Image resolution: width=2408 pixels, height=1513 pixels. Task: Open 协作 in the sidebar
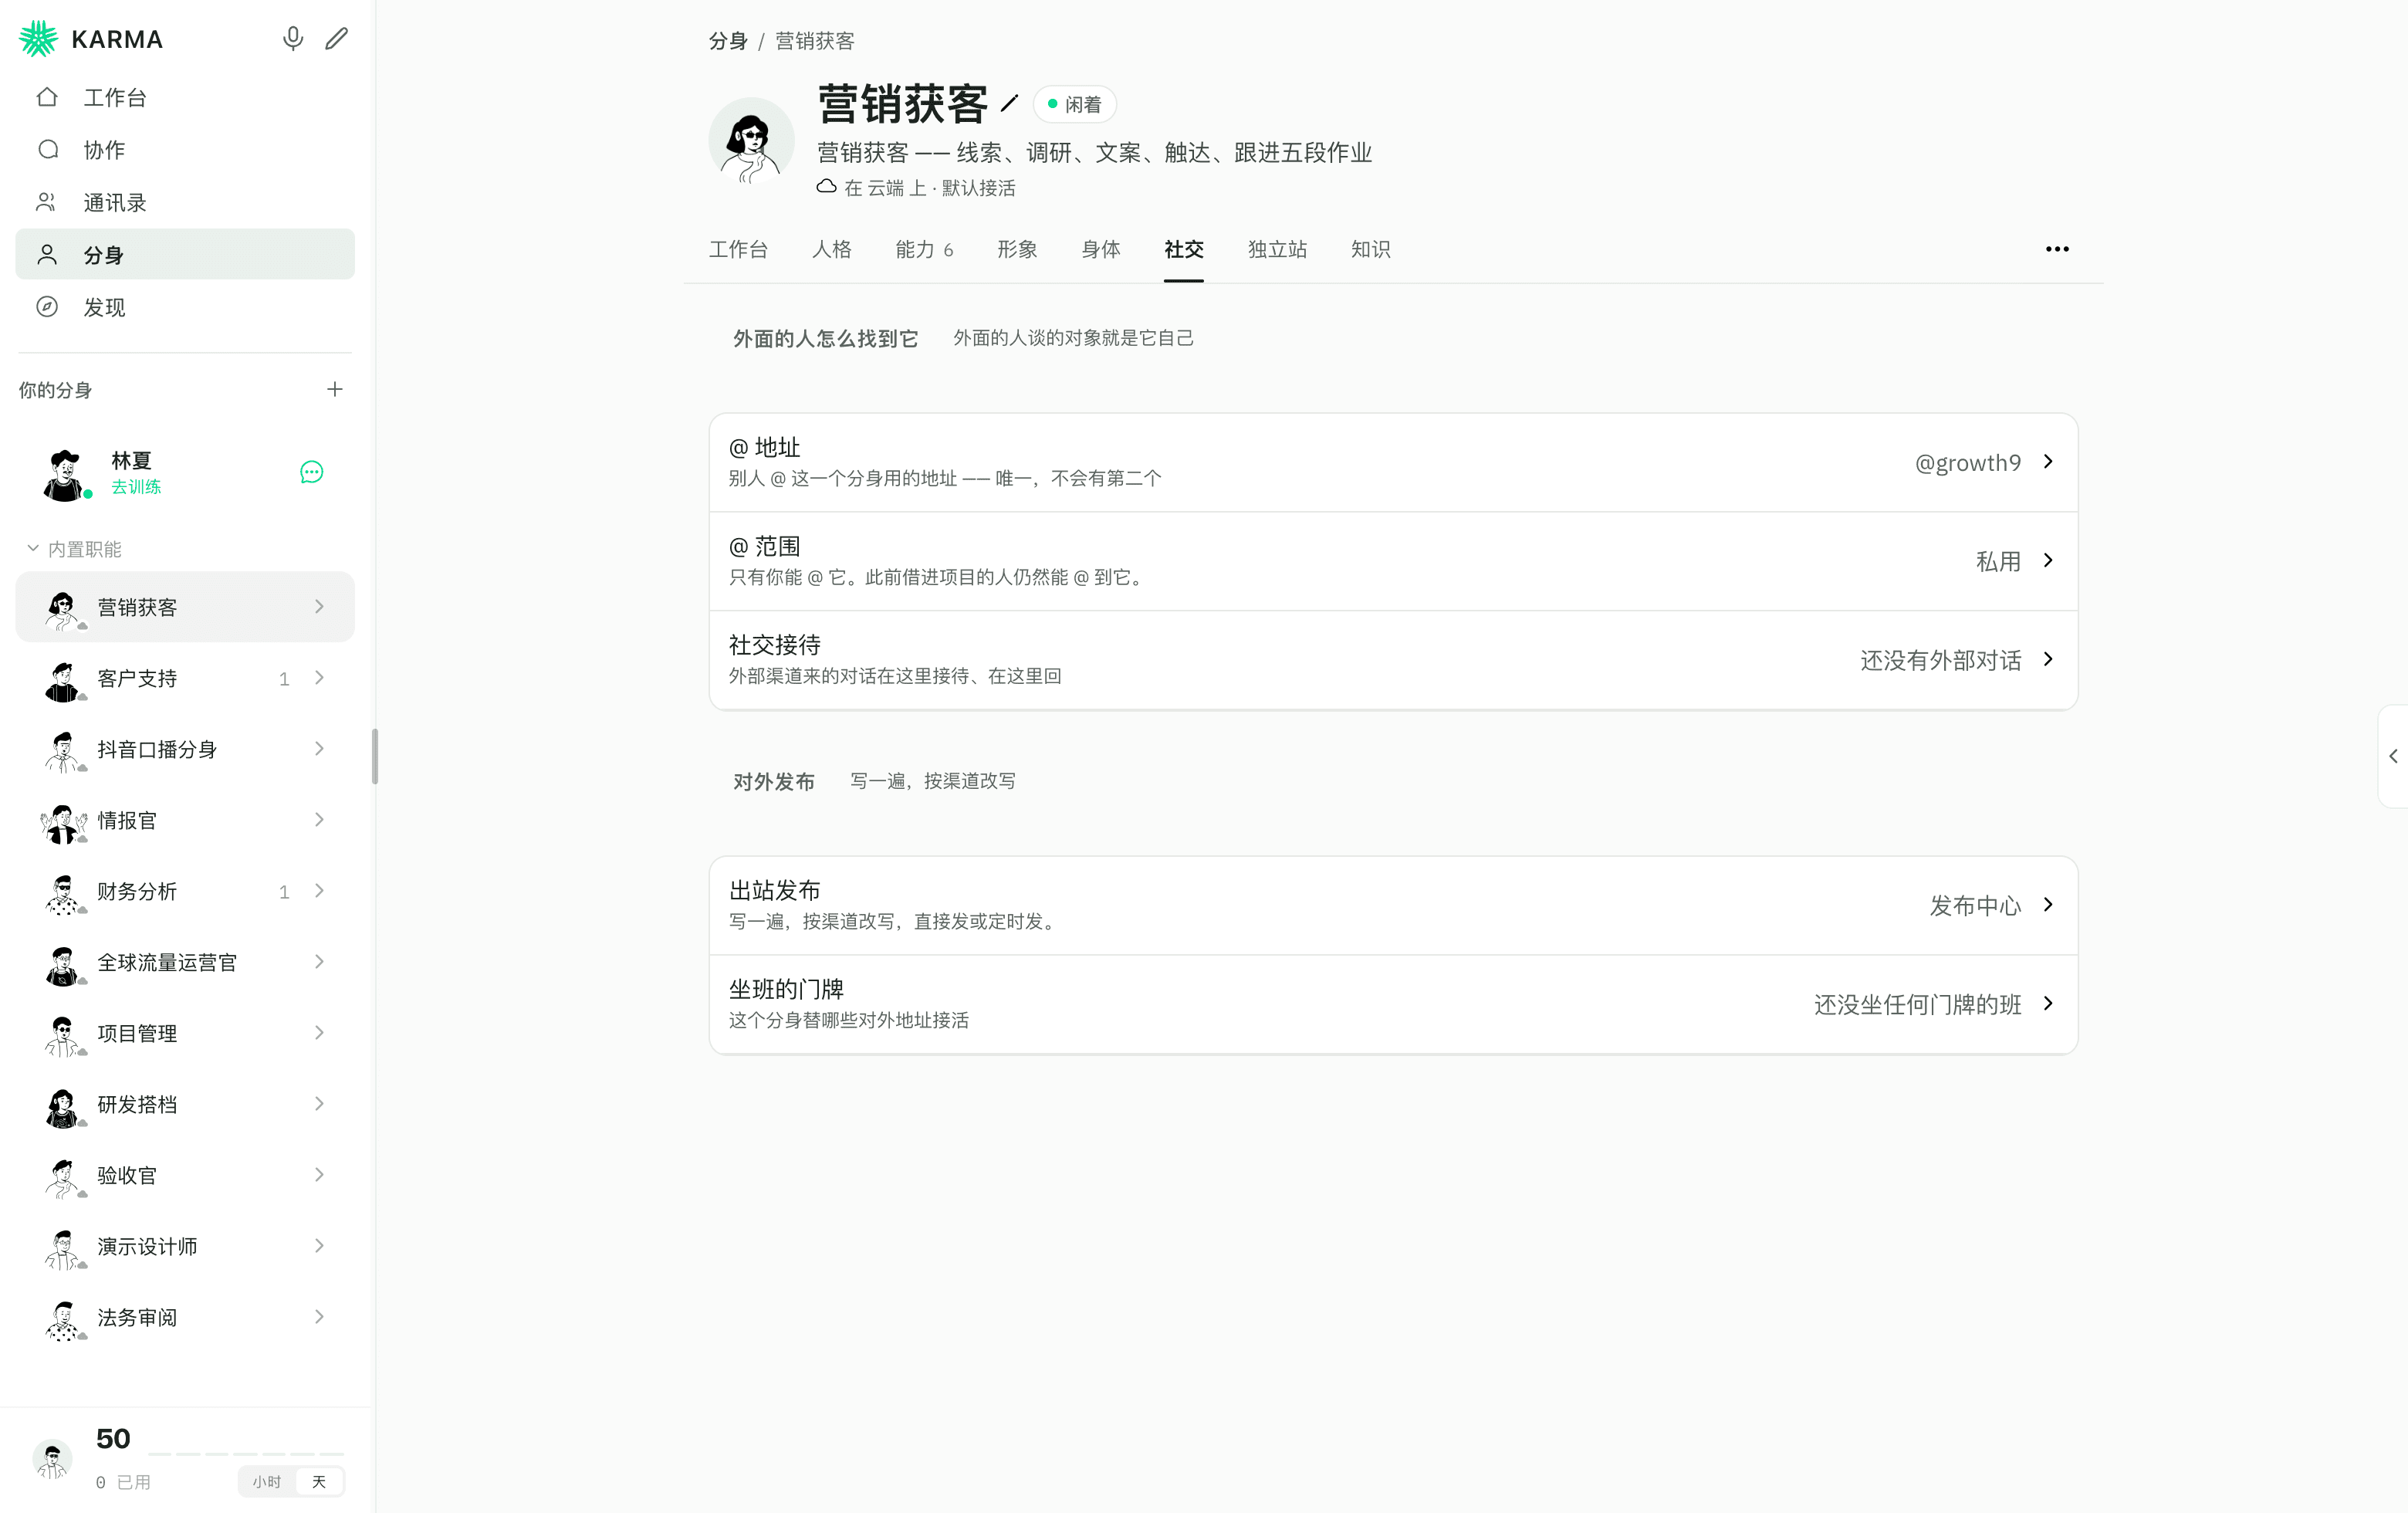(x=185, y=150)
